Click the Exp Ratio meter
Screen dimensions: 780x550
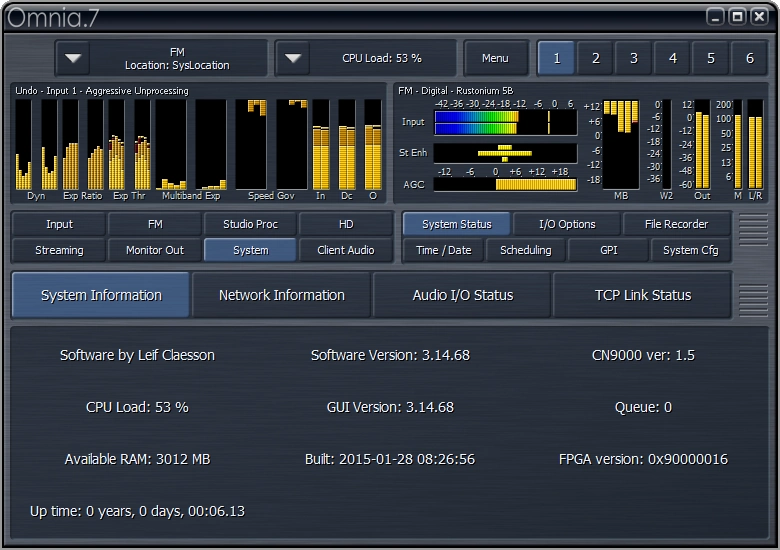[x=83, y=145]
